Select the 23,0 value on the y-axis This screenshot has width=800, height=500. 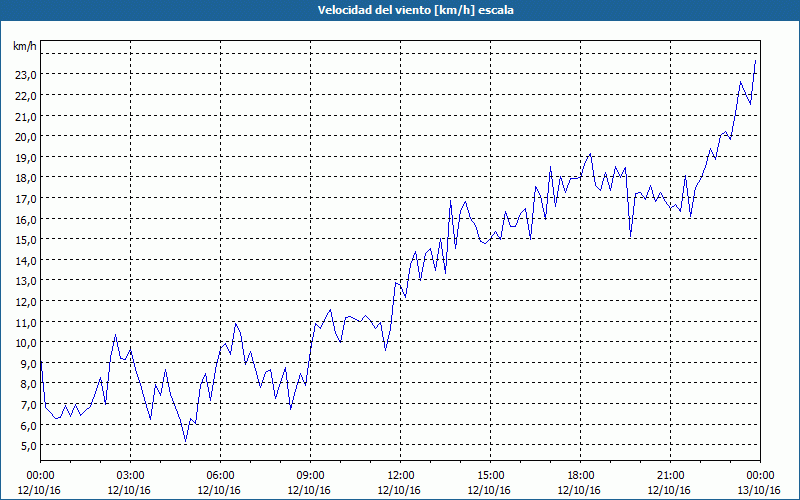click(x=26, y=75)
